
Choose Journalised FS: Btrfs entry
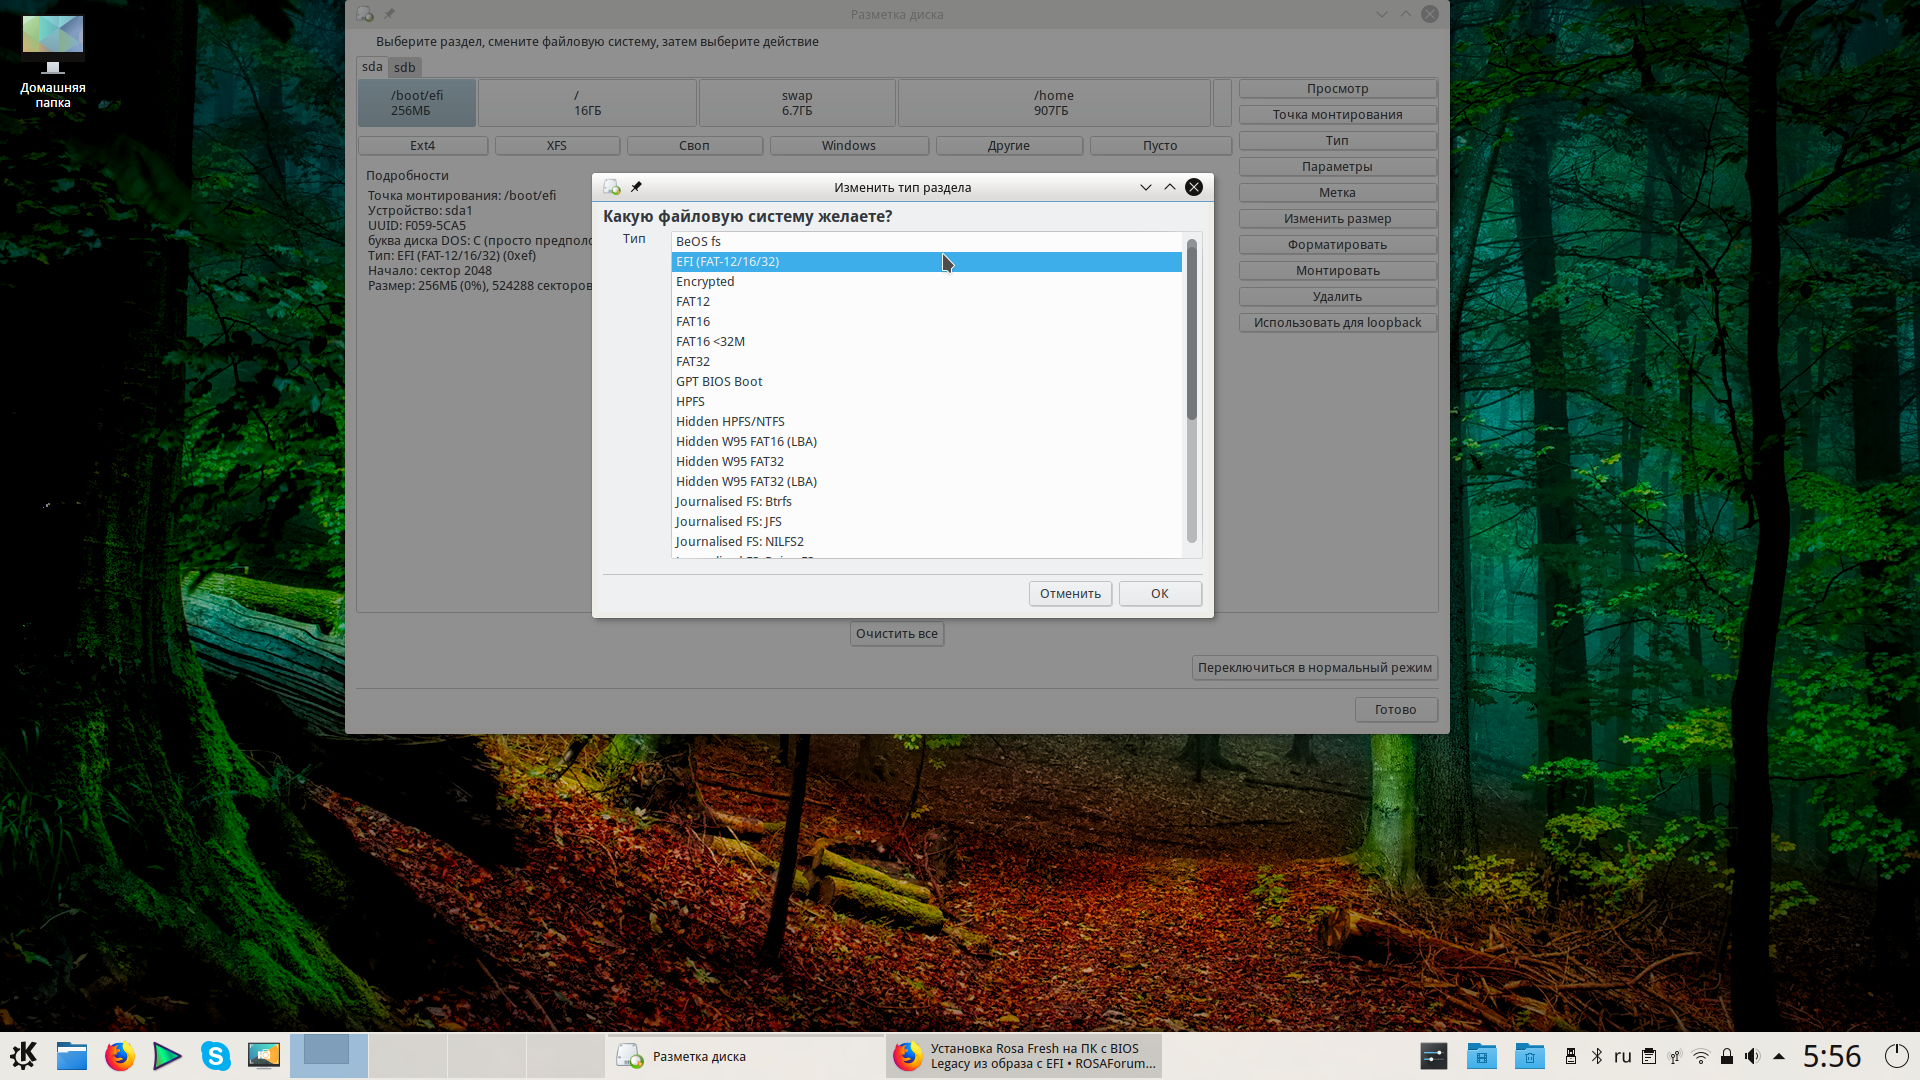tap(733, 501)
